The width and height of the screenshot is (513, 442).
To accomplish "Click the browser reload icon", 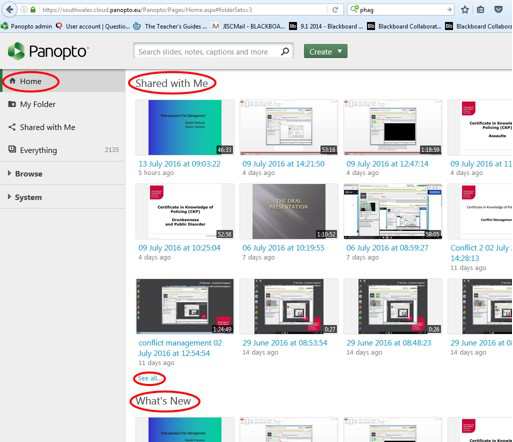I will [x=335, y=10].
